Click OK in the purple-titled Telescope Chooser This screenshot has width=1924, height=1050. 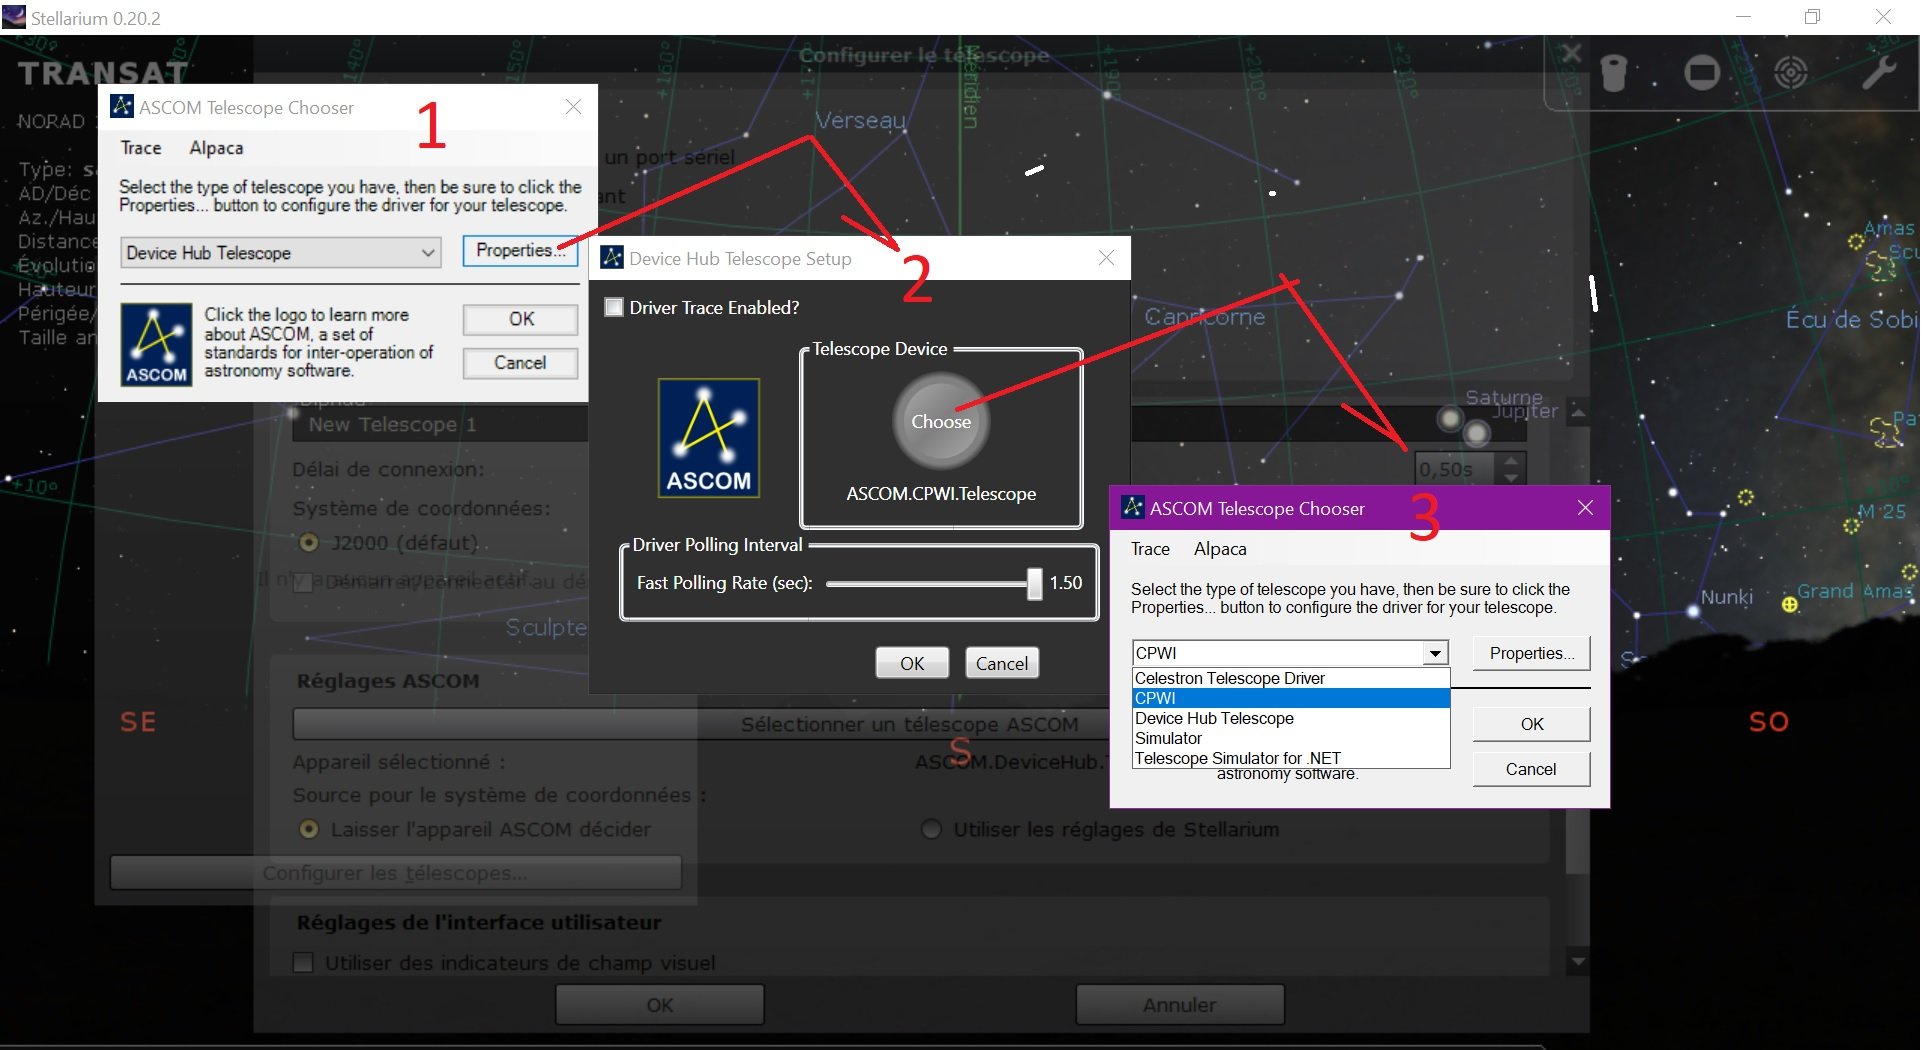pos(1531,724)
